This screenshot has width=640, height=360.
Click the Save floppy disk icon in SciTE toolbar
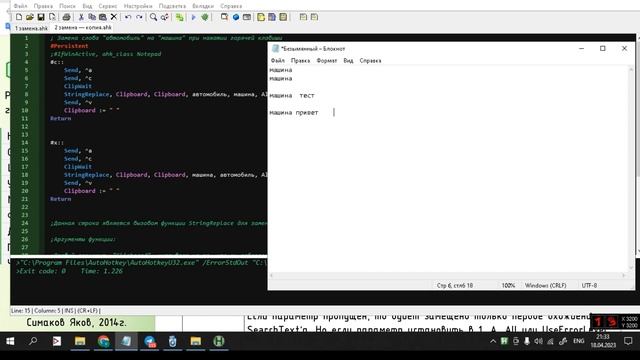pyautogui.click(x=41, y=17)
